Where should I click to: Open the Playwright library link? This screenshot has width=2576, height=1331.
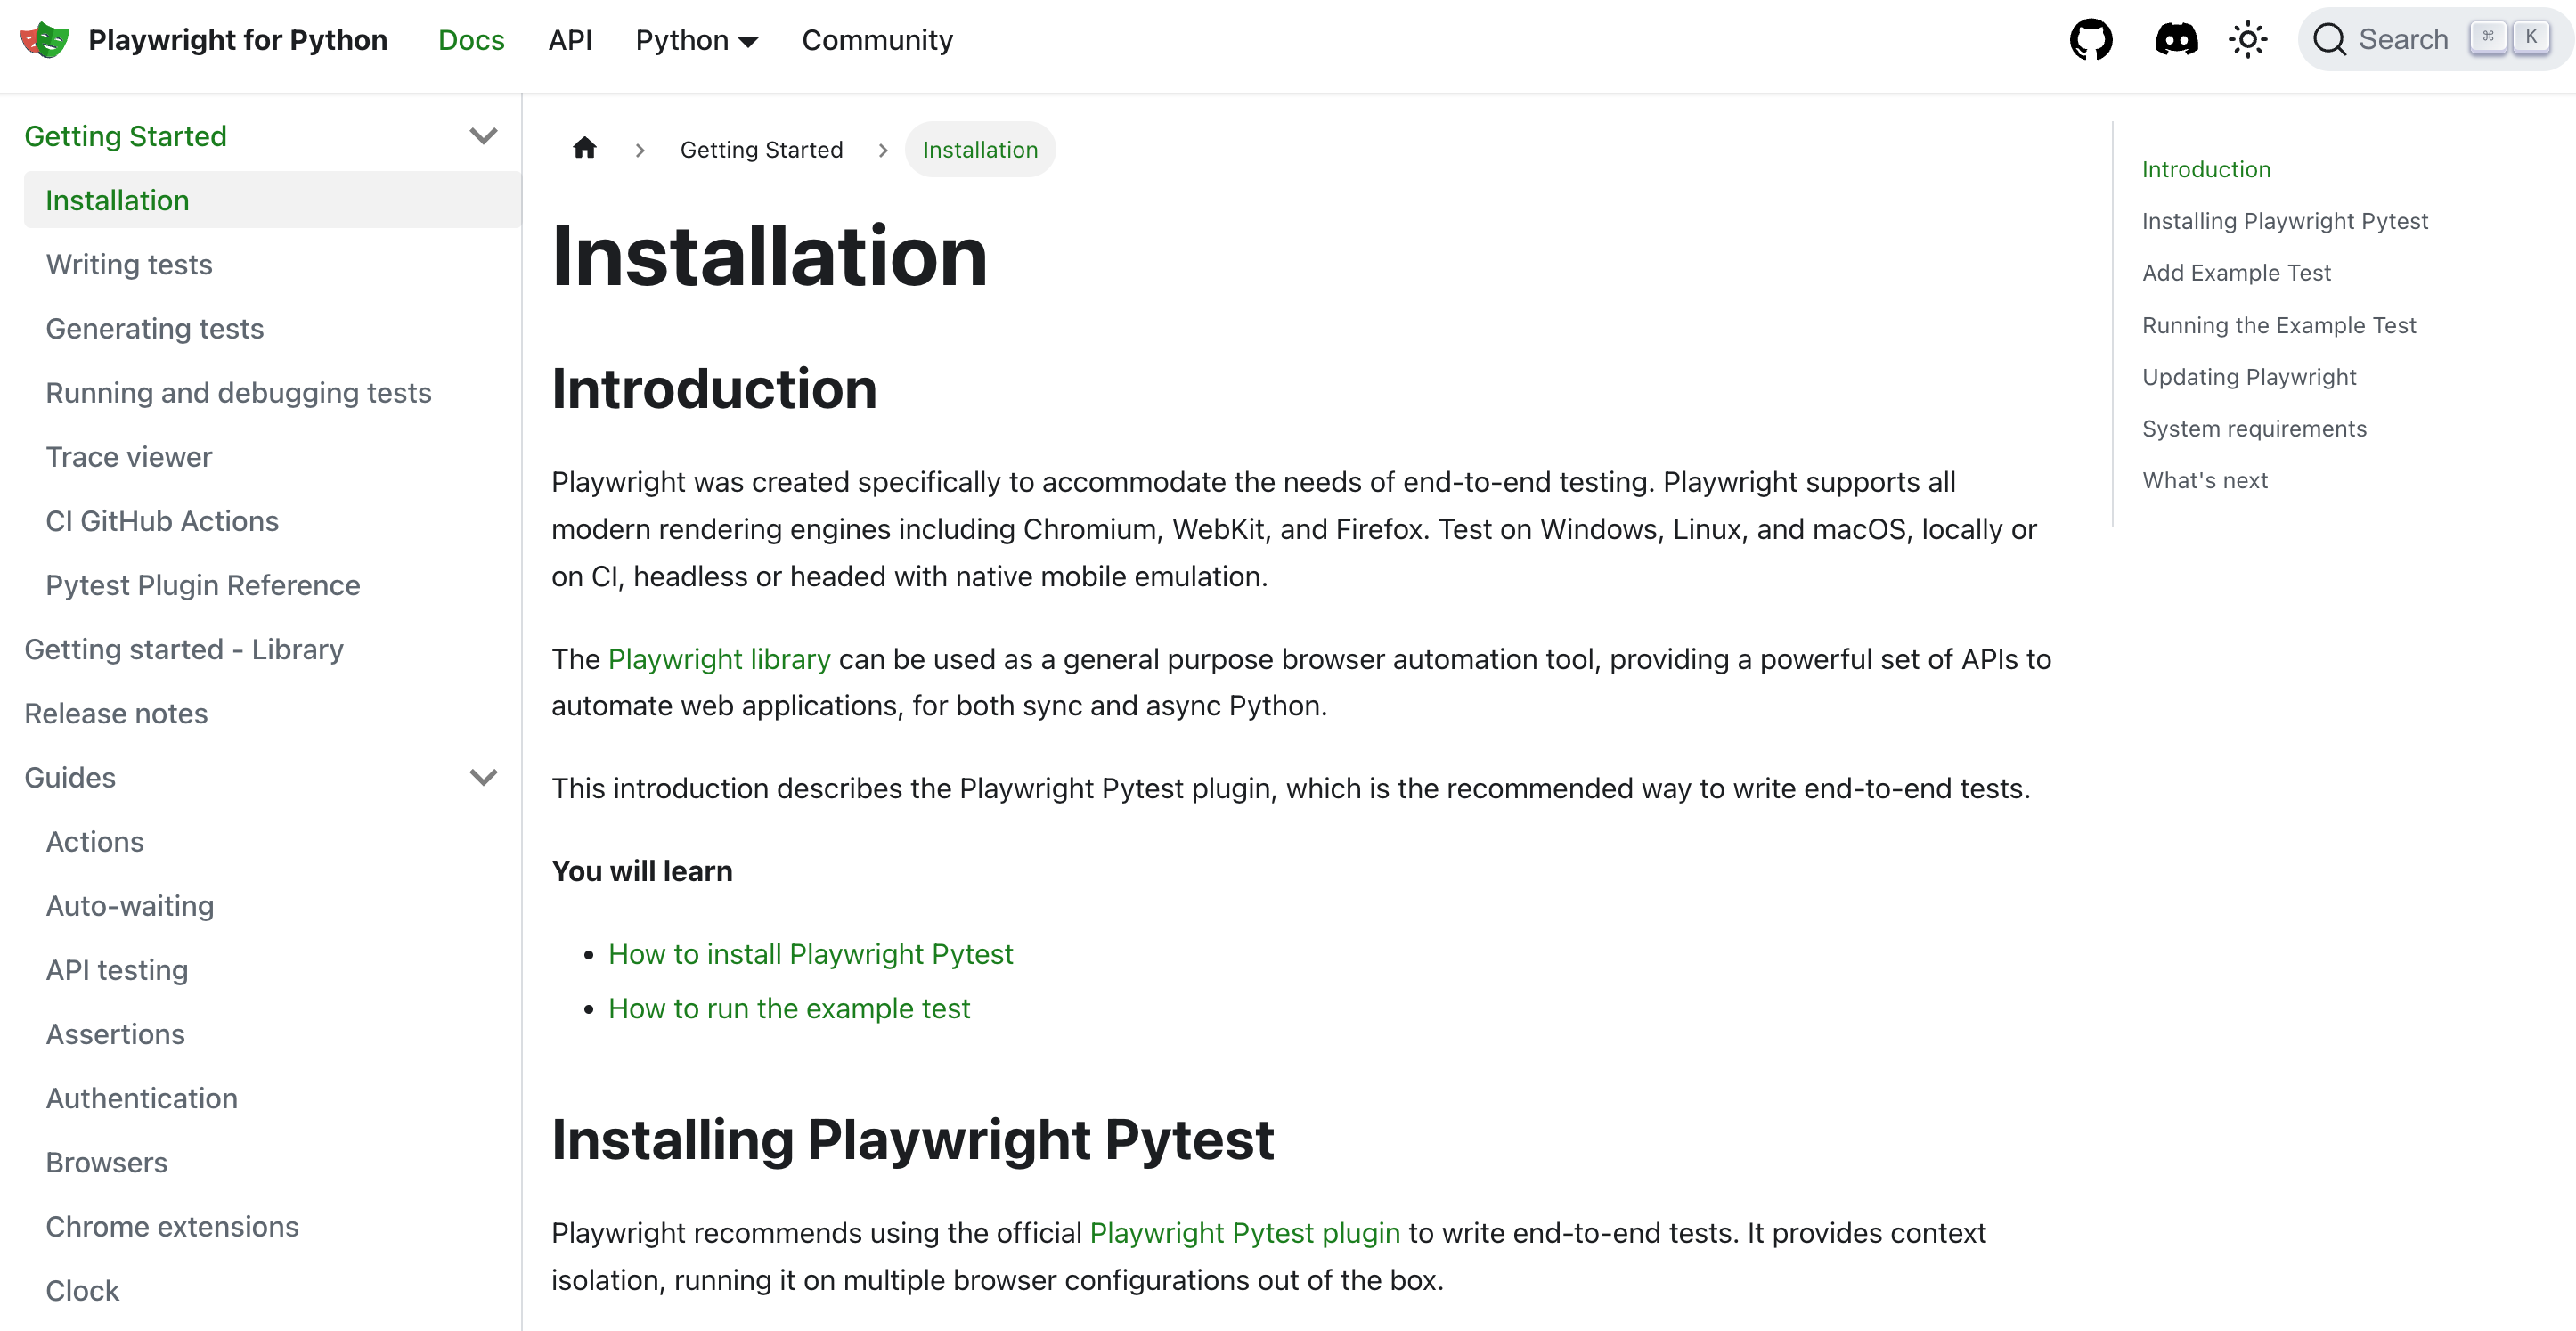[719, 659]
